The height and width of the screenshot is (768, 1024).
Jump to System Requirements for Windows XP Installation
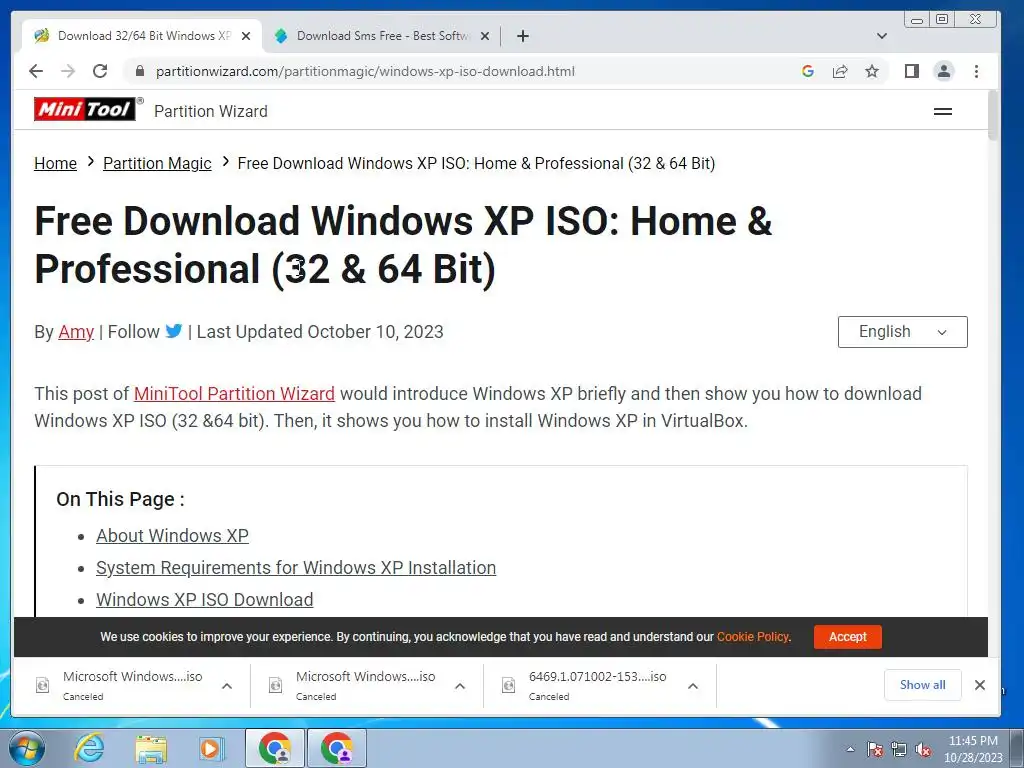coord(296,568)
